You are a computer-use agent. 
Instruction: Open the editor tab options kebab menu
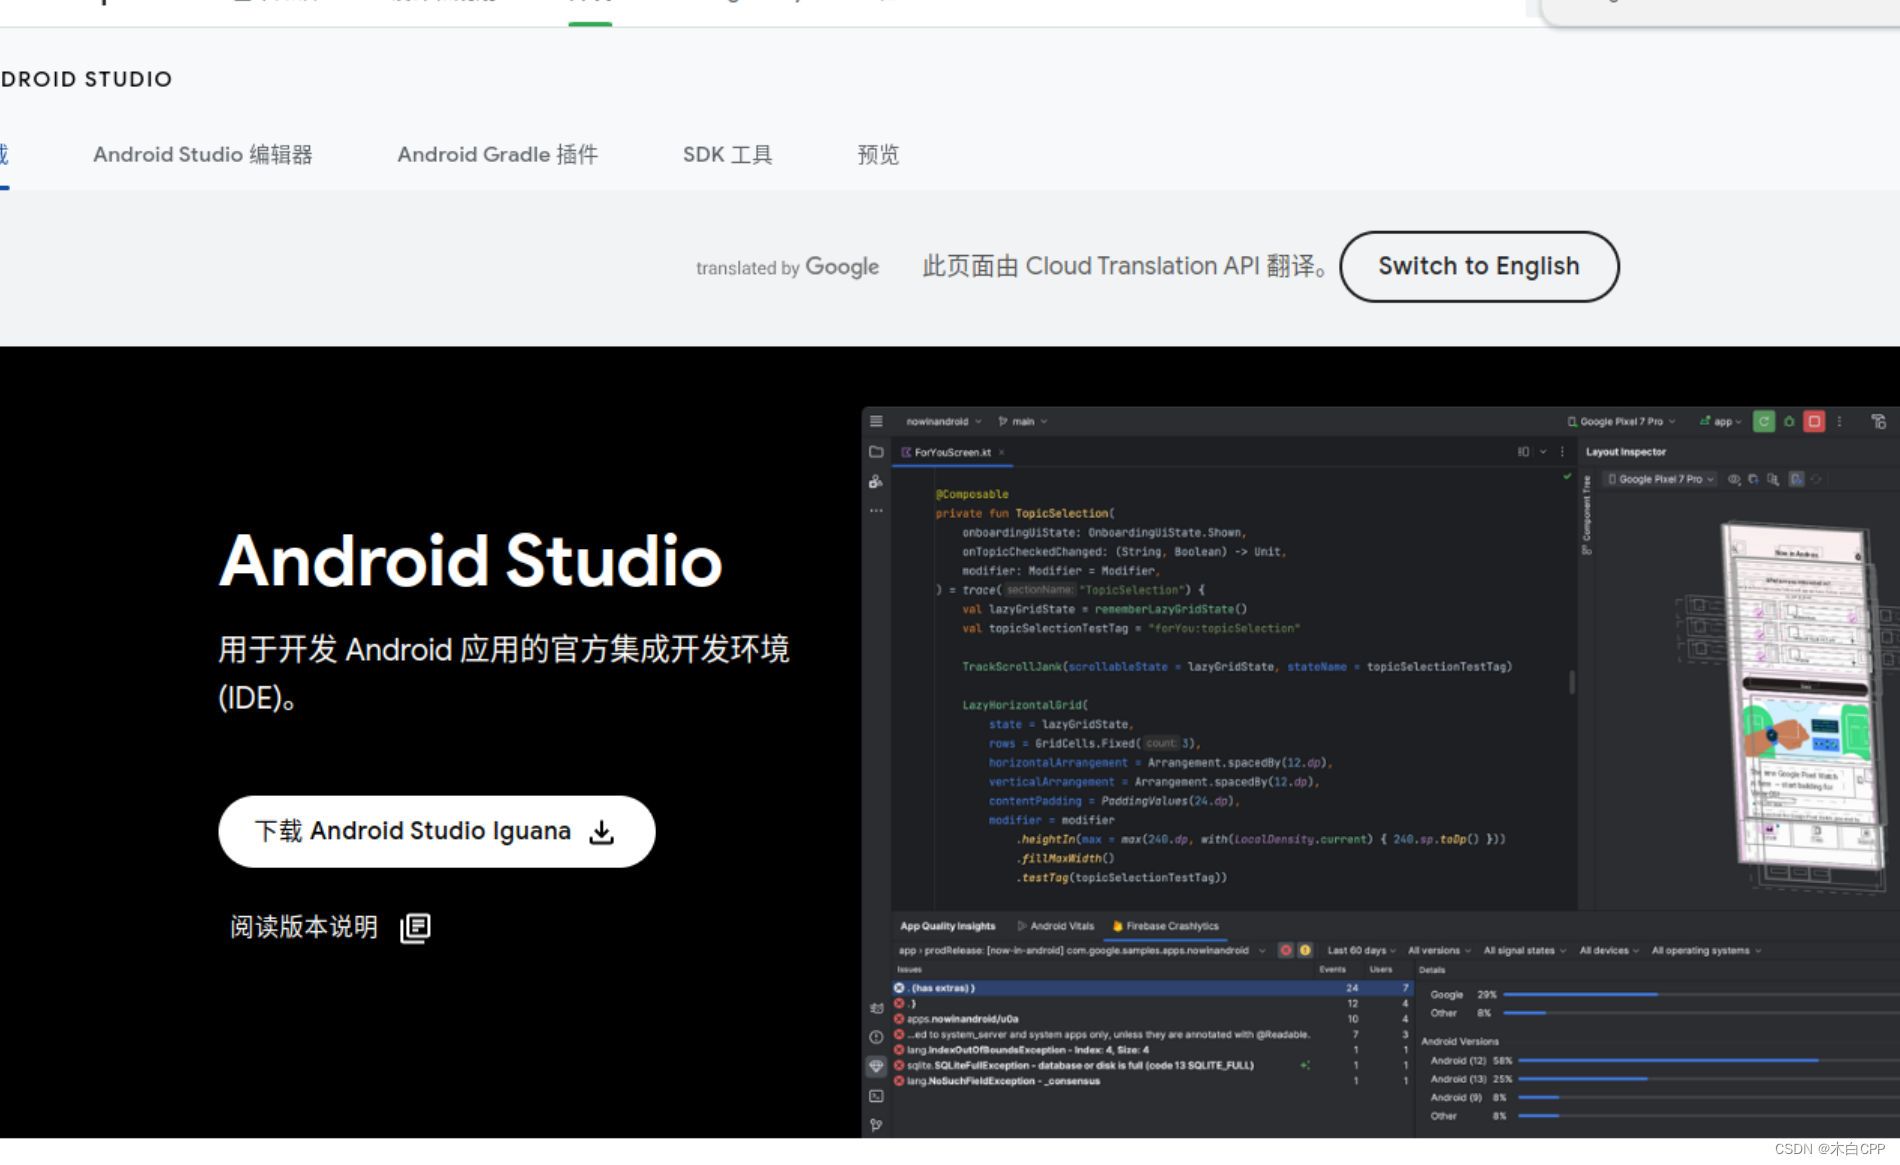pyautogui.click(x=1562, y=452)
